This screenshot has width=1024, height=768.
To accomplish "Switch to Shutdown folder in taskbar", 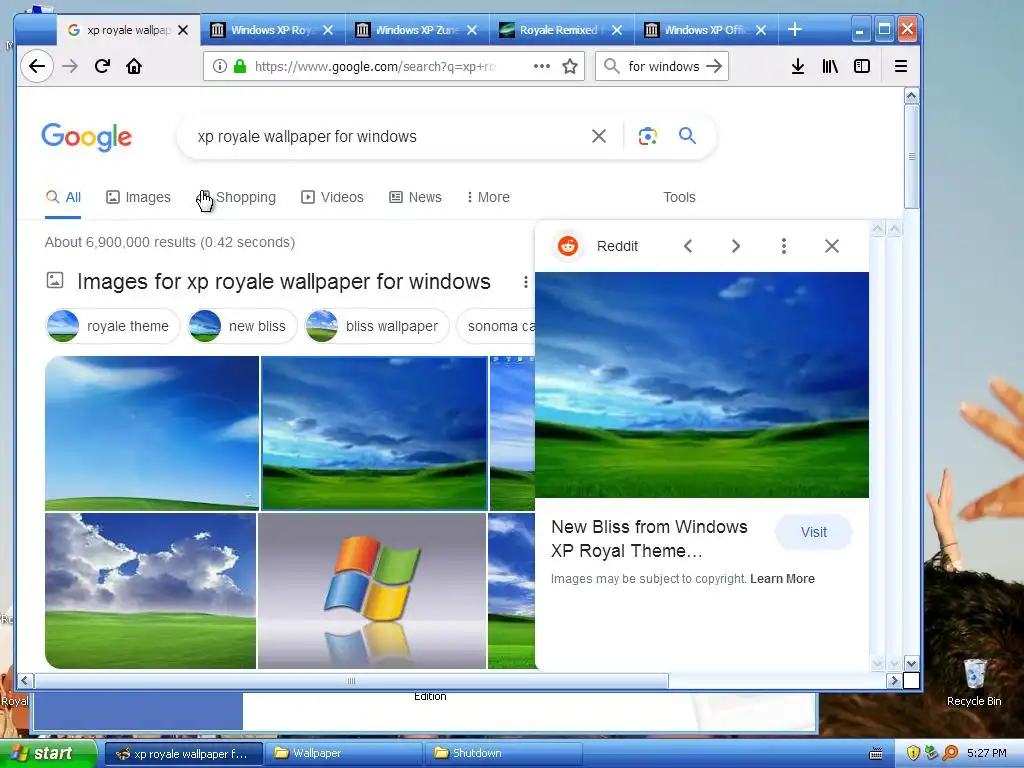I will tap(503, 753).
